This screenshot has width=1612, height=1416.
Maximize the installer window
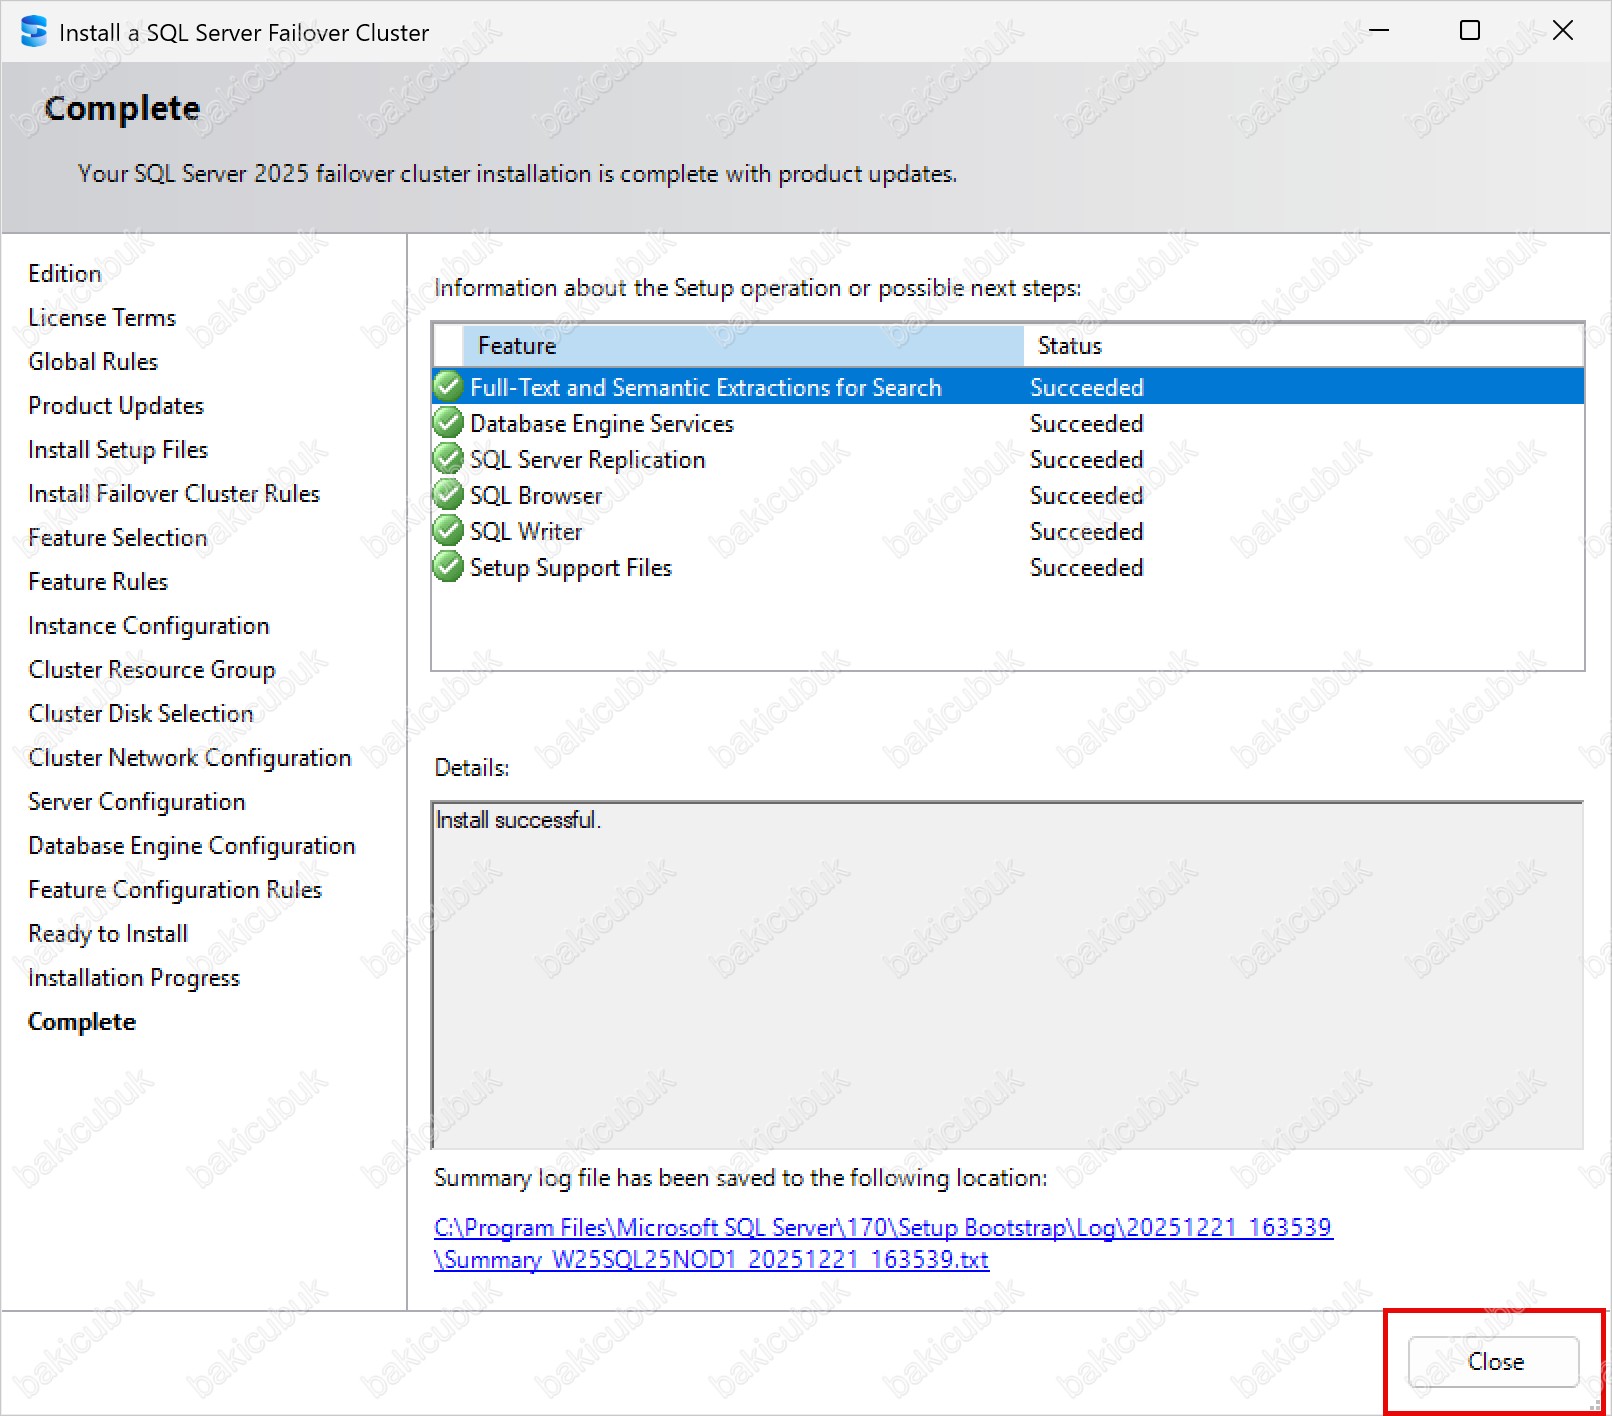tap(1470, 31)
